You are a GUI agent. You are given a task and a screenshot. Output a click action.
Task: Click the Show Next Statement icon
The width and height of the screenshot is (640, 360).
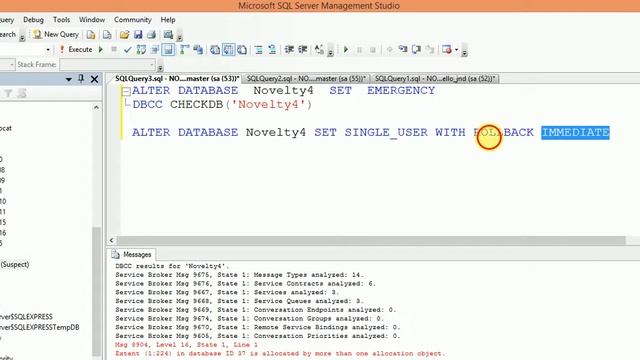point(389,50)
